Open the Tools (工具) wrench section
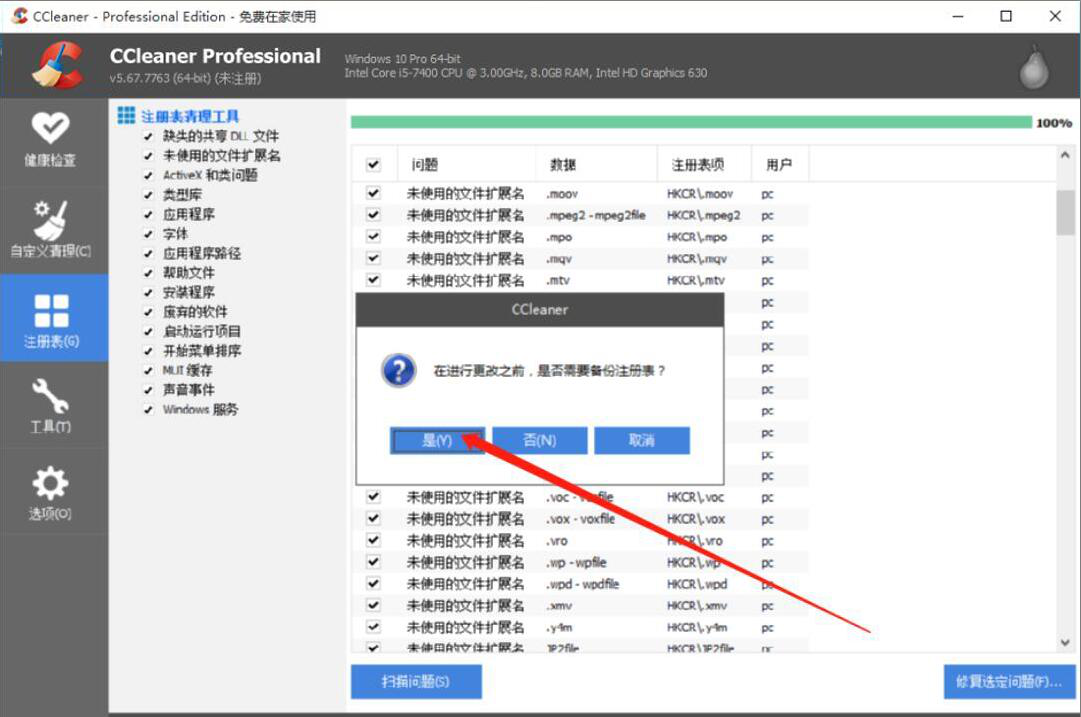 50,405
